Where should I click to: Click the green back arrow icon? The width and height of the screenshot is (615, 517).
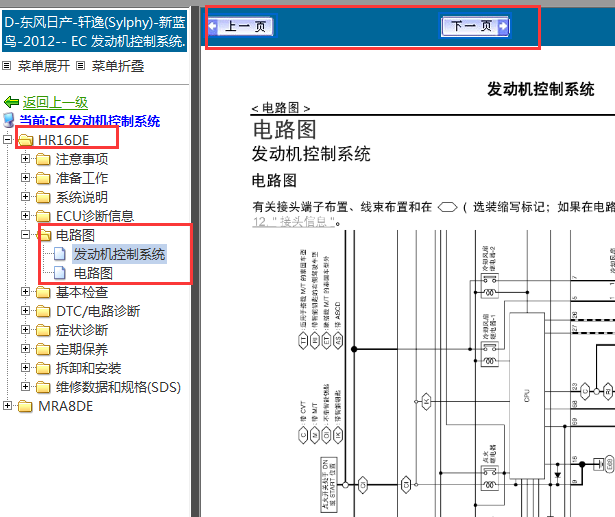tap(11, 102)
